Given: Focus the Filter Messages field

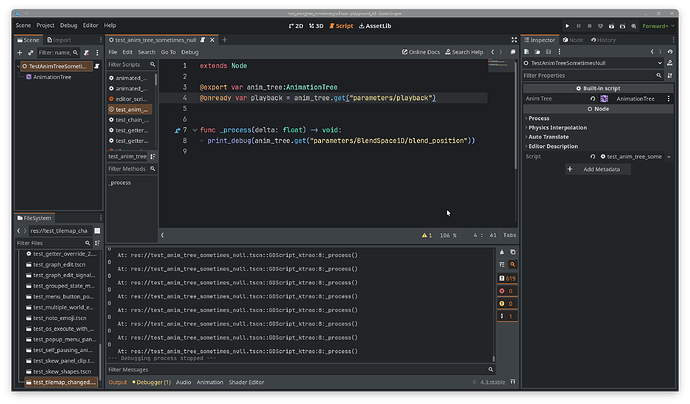Looking at the screenshot, I should (x=301, y=370).
